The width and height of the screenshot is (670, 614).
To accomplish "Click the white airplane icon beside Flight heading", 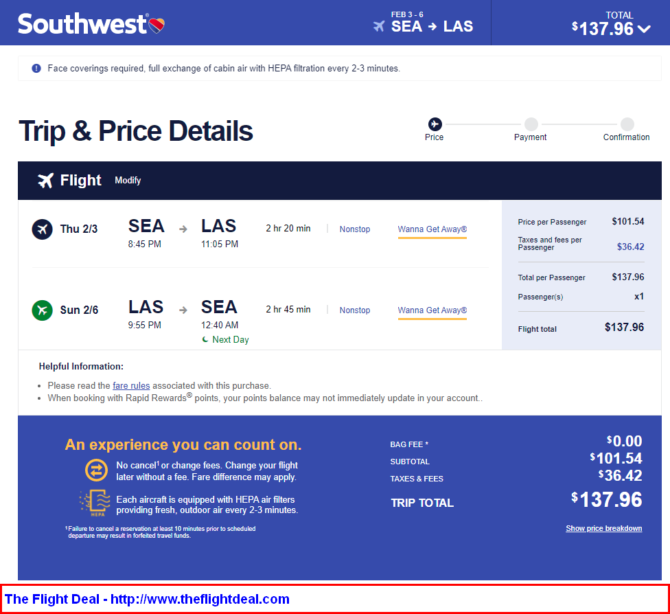I will pyautogui.click(x=45, y=180).
